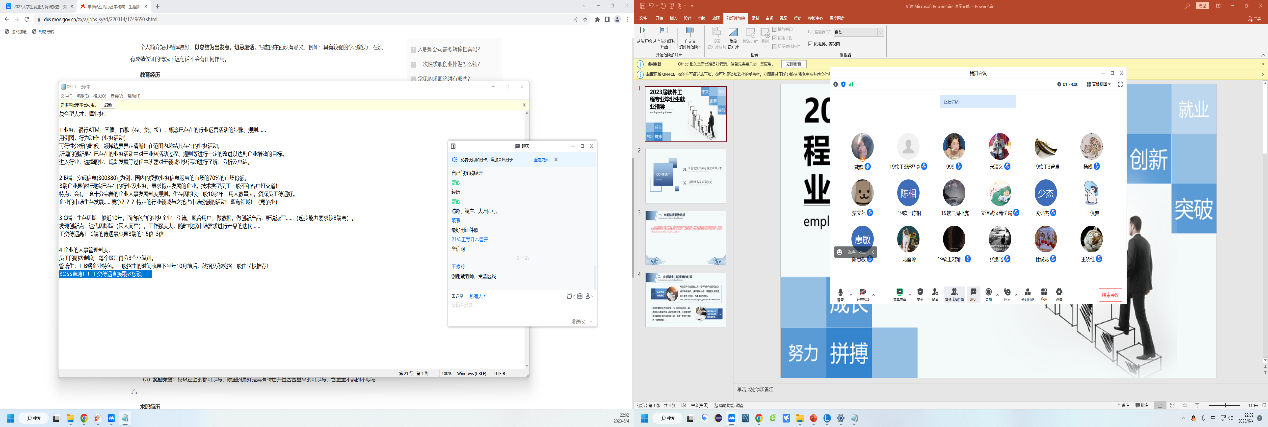Enter fullscreen for the meeting window

(x=1119, y=84)
